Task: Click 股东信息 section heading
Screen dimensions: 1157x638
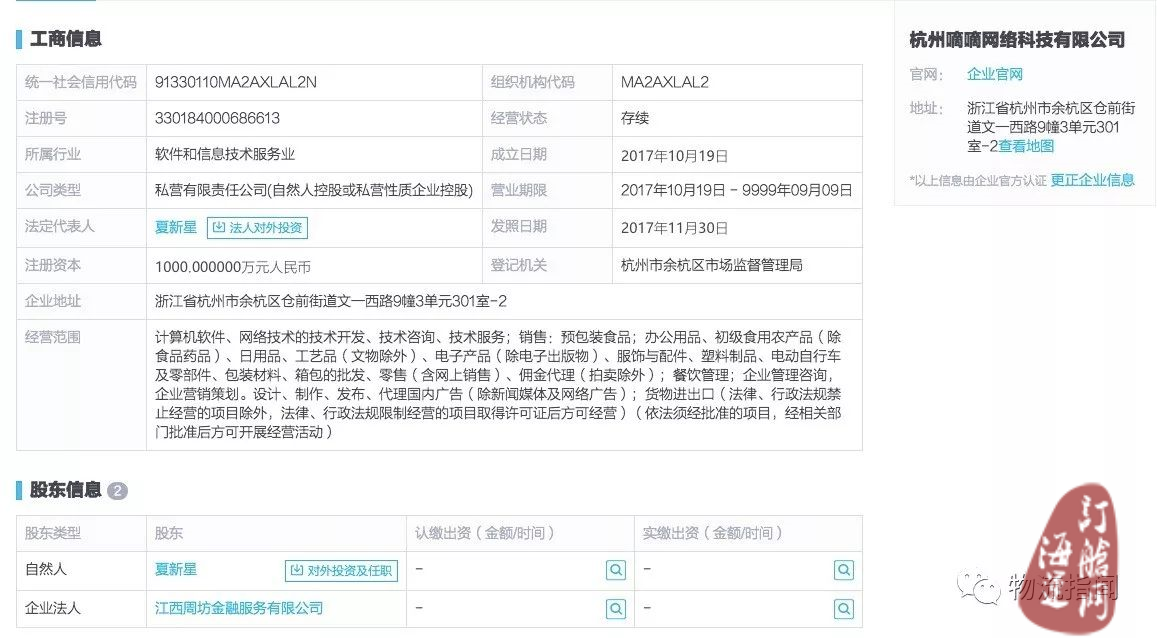Action: [66, 490]
